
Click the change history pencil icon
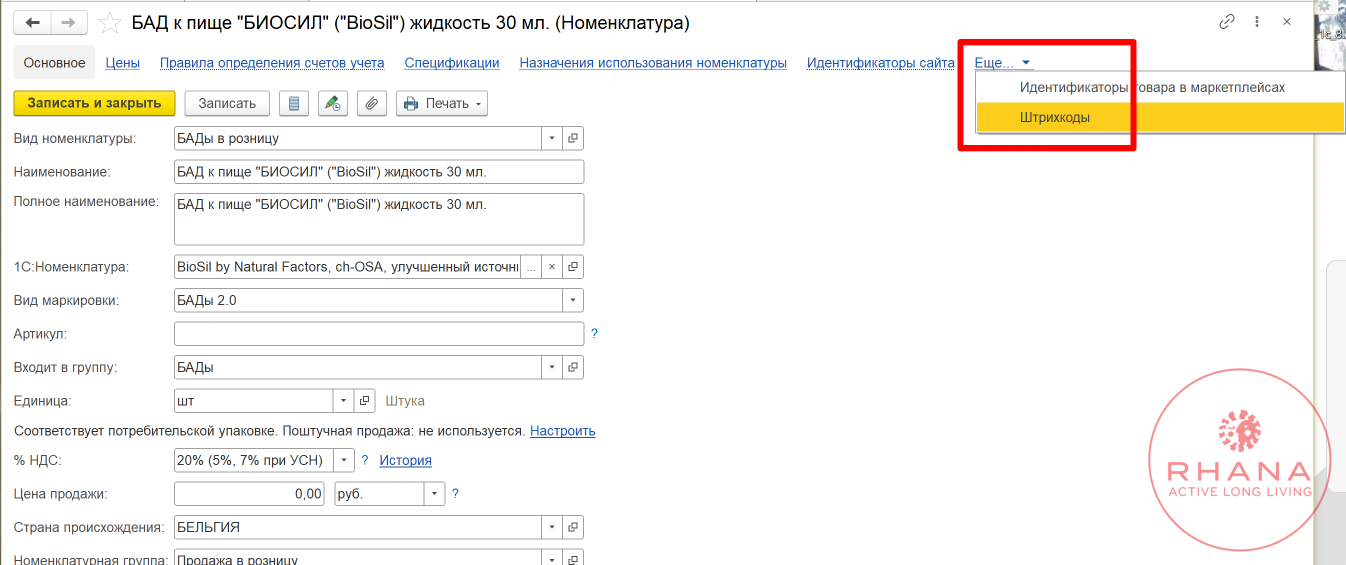[333, 103]
